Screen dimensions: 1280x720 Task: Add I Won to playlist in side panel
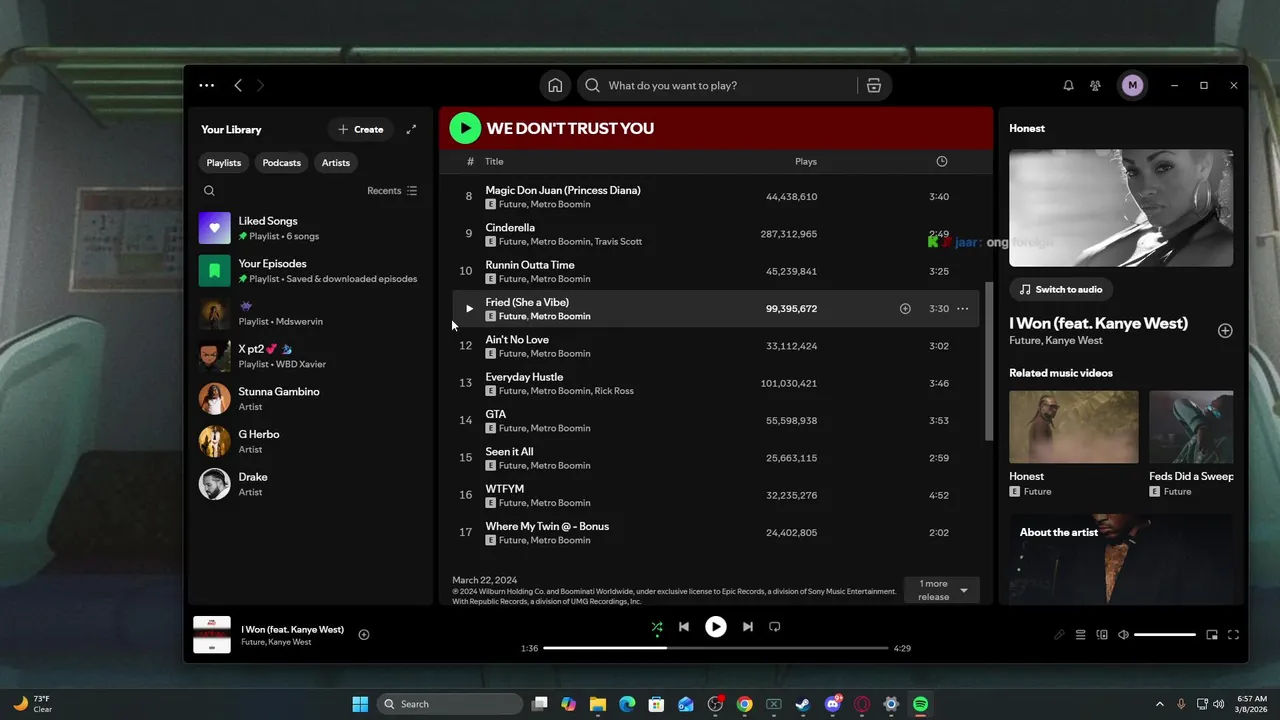(x=1225, y=331)
